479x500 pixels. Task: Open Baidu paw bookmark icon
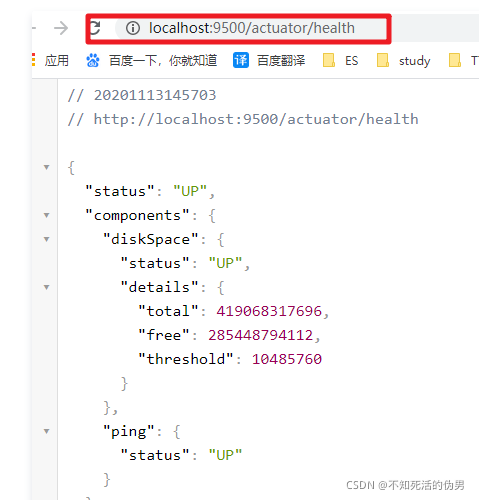(93, 61)
